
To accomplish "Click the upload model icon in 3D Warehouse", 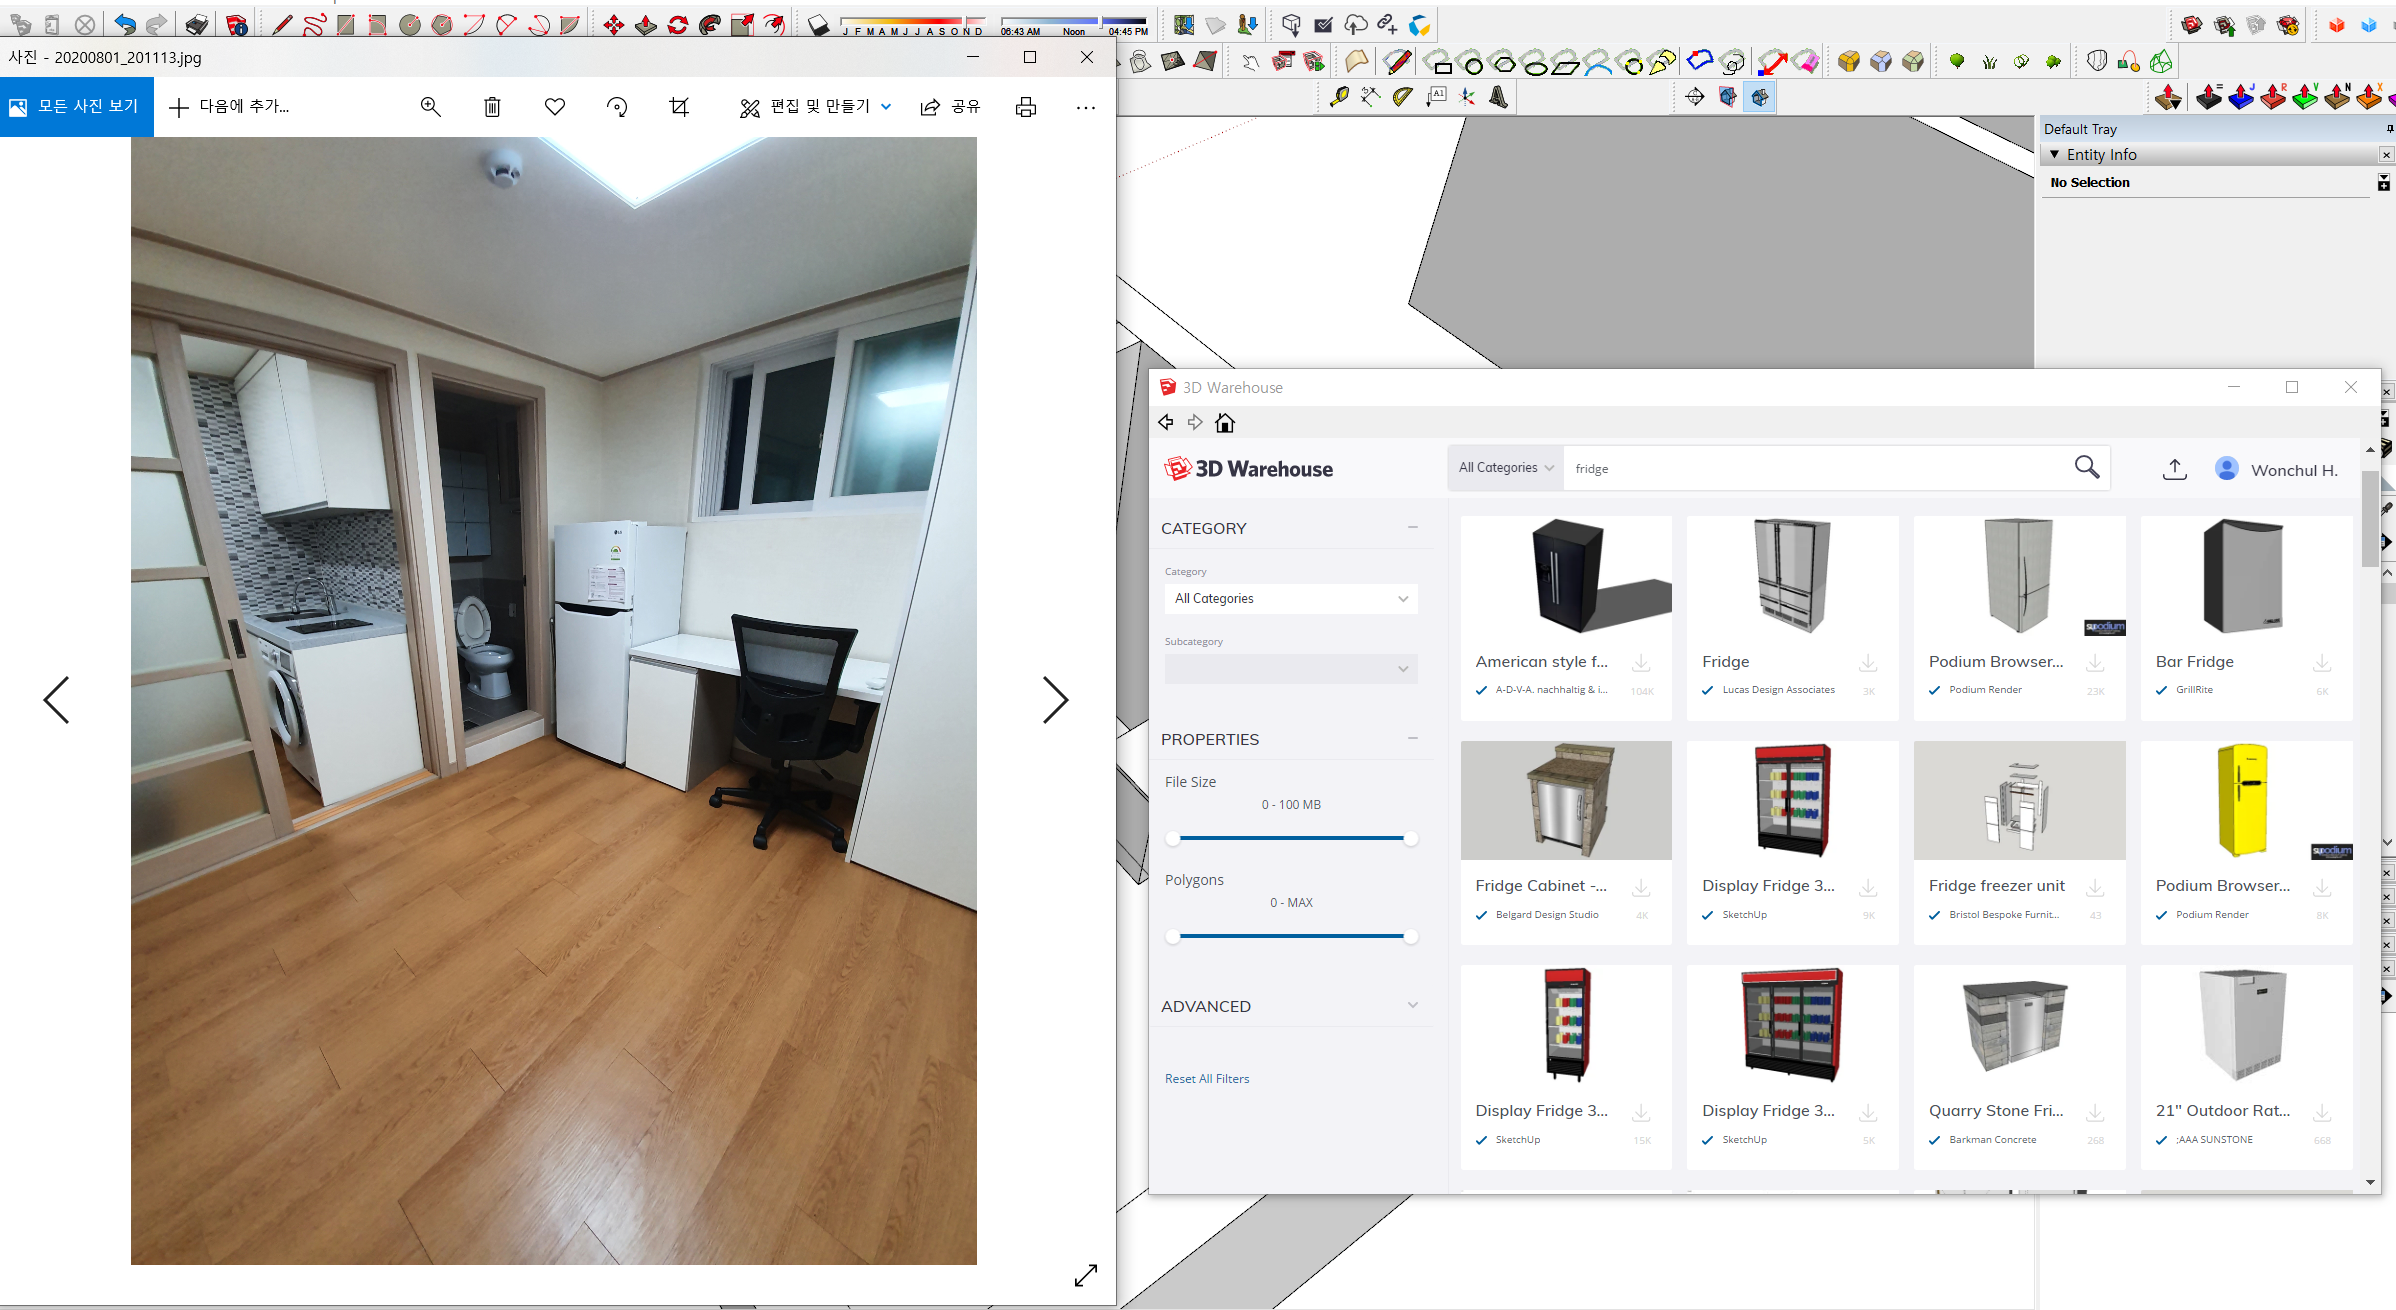I will coord(2174,469).
